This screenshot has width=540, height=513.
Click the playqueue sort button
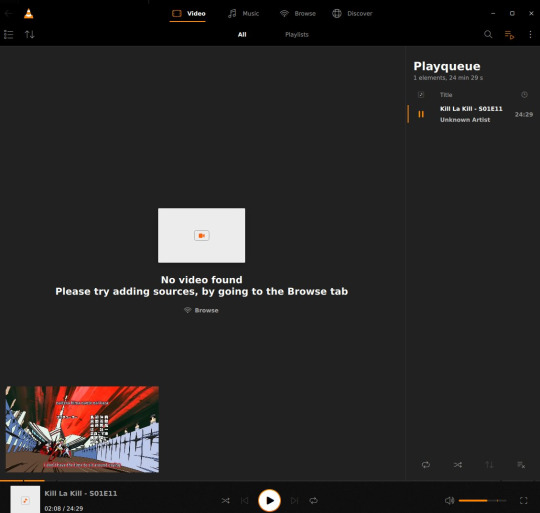(489, 465)
